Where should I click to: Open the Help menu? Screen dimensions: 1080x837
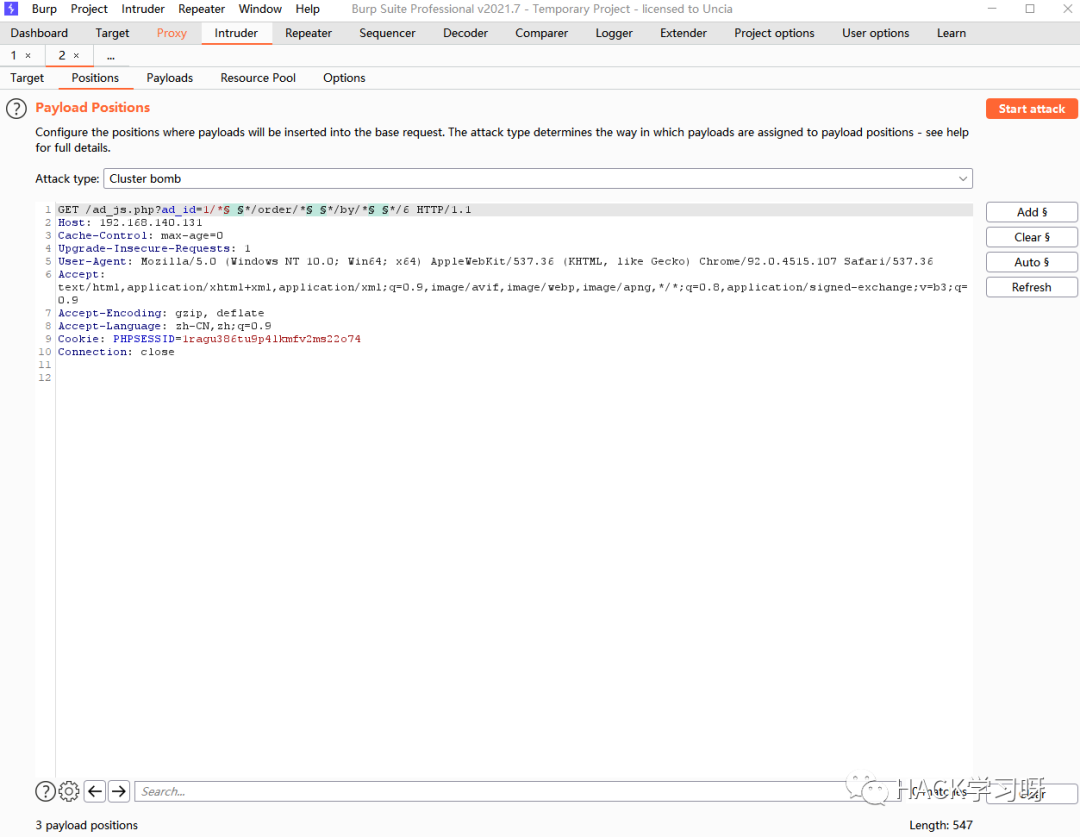[x=307, y=9]
